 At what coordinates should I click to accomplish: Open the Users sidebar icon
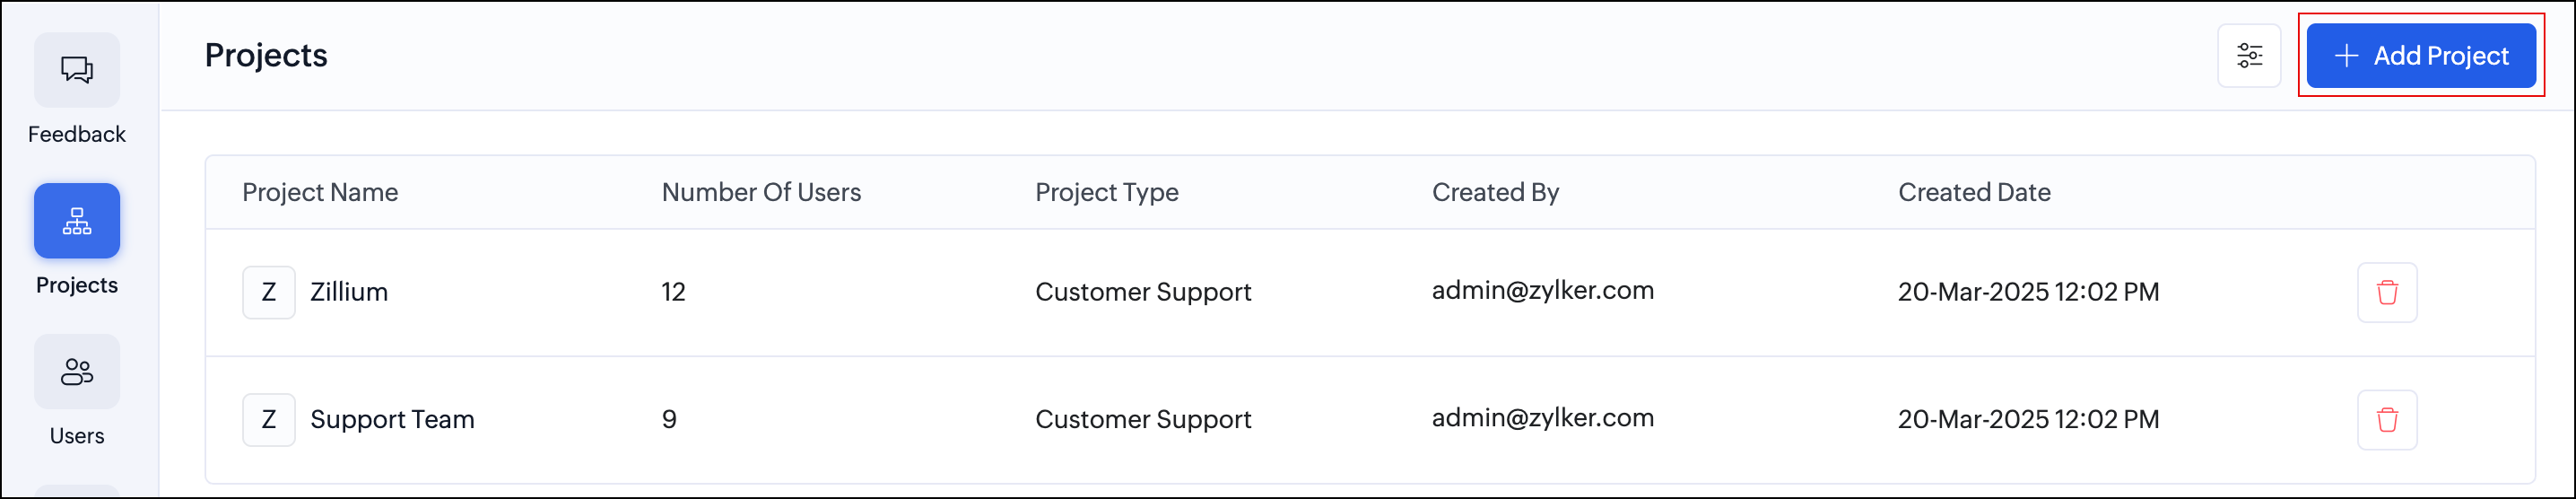76,372
